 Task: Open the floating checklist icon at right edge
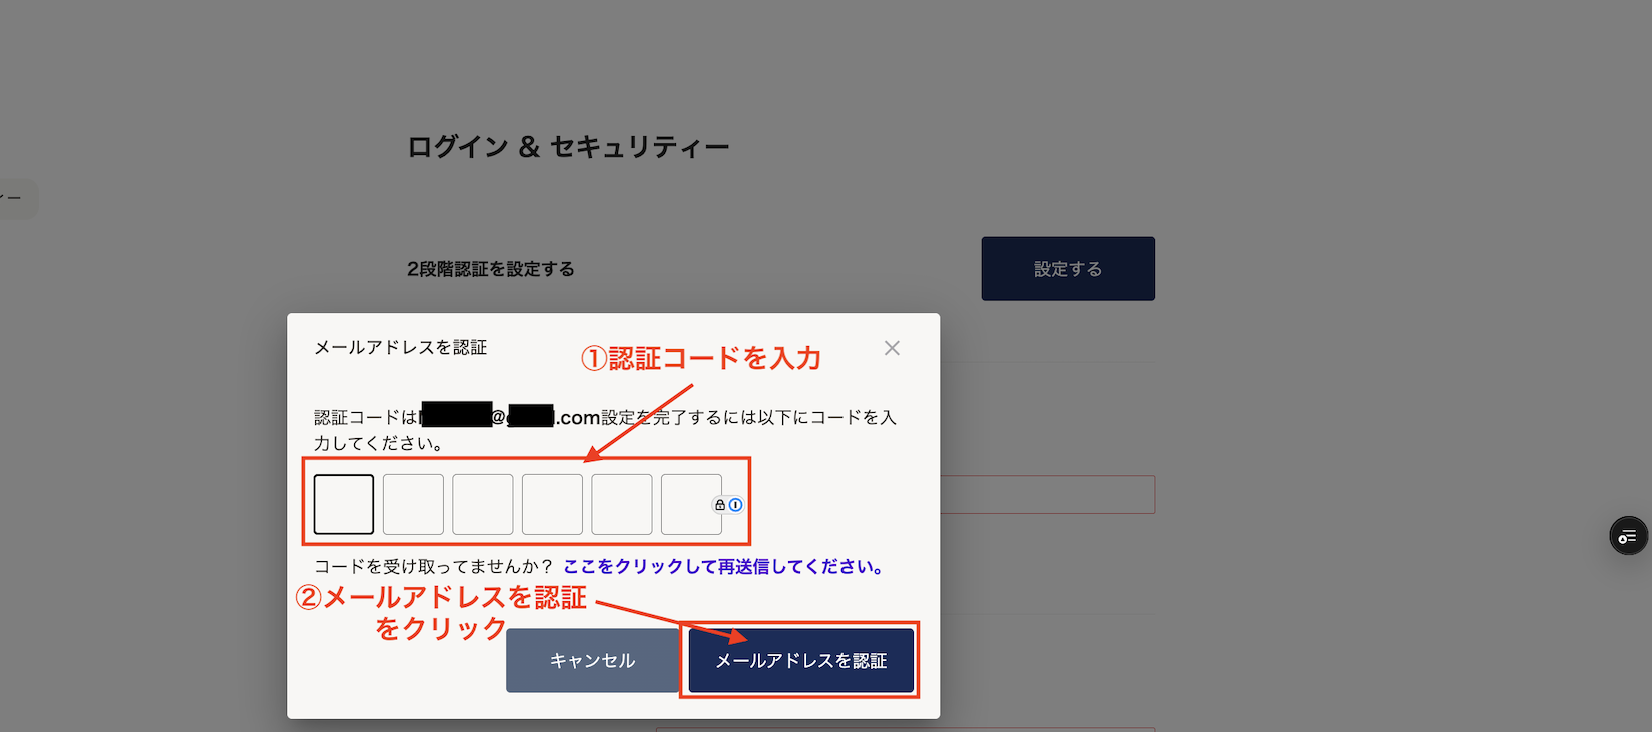point(1628,537)
